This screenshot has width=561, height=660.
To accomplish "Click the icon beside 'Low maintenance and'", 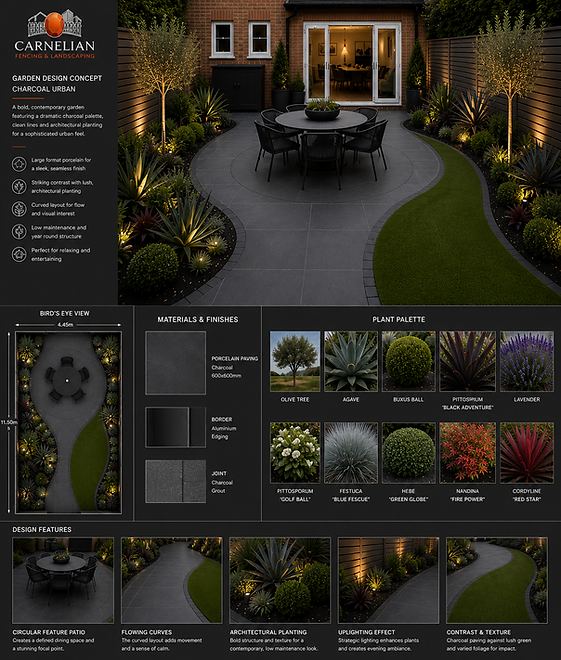I will coord(19,232).
